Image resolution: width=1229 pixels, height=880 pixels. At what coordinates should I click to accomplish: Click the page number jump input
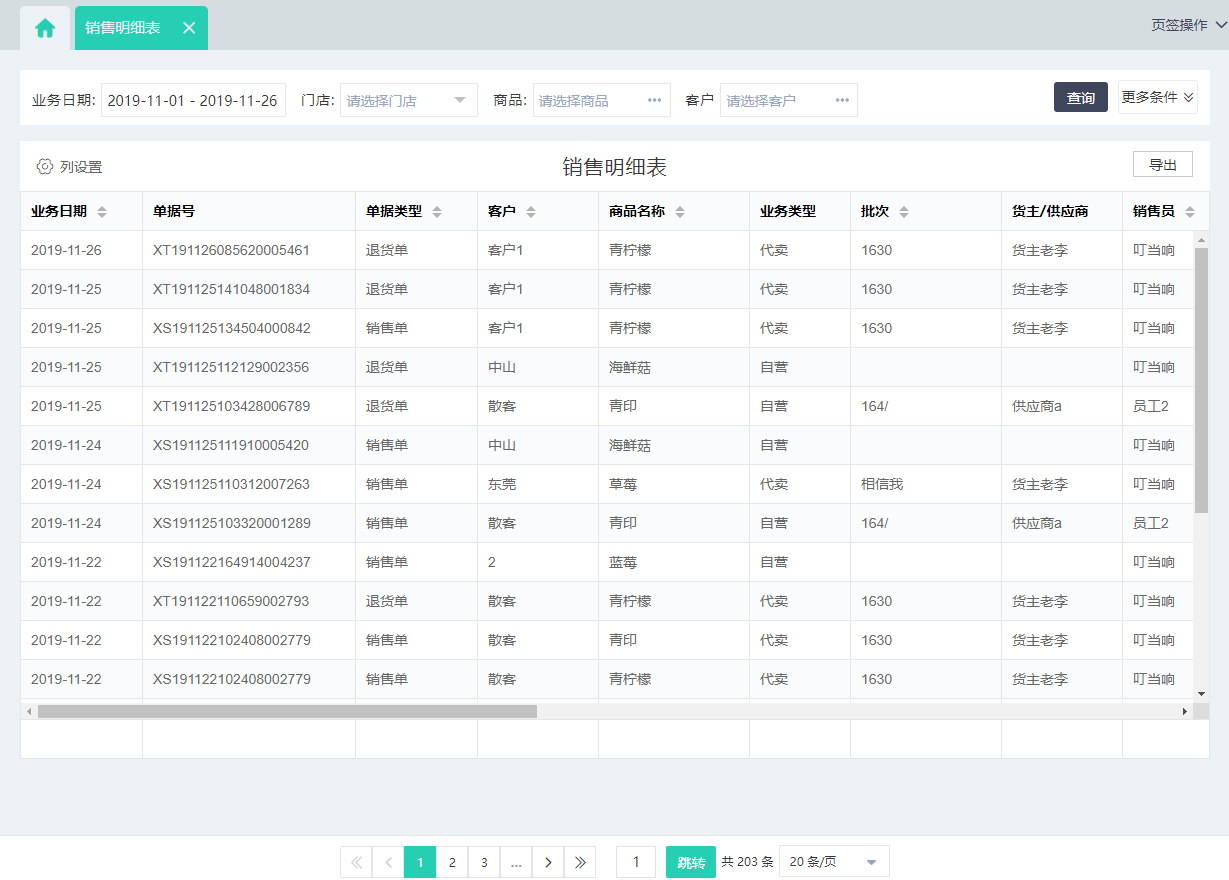click(636, 862)
